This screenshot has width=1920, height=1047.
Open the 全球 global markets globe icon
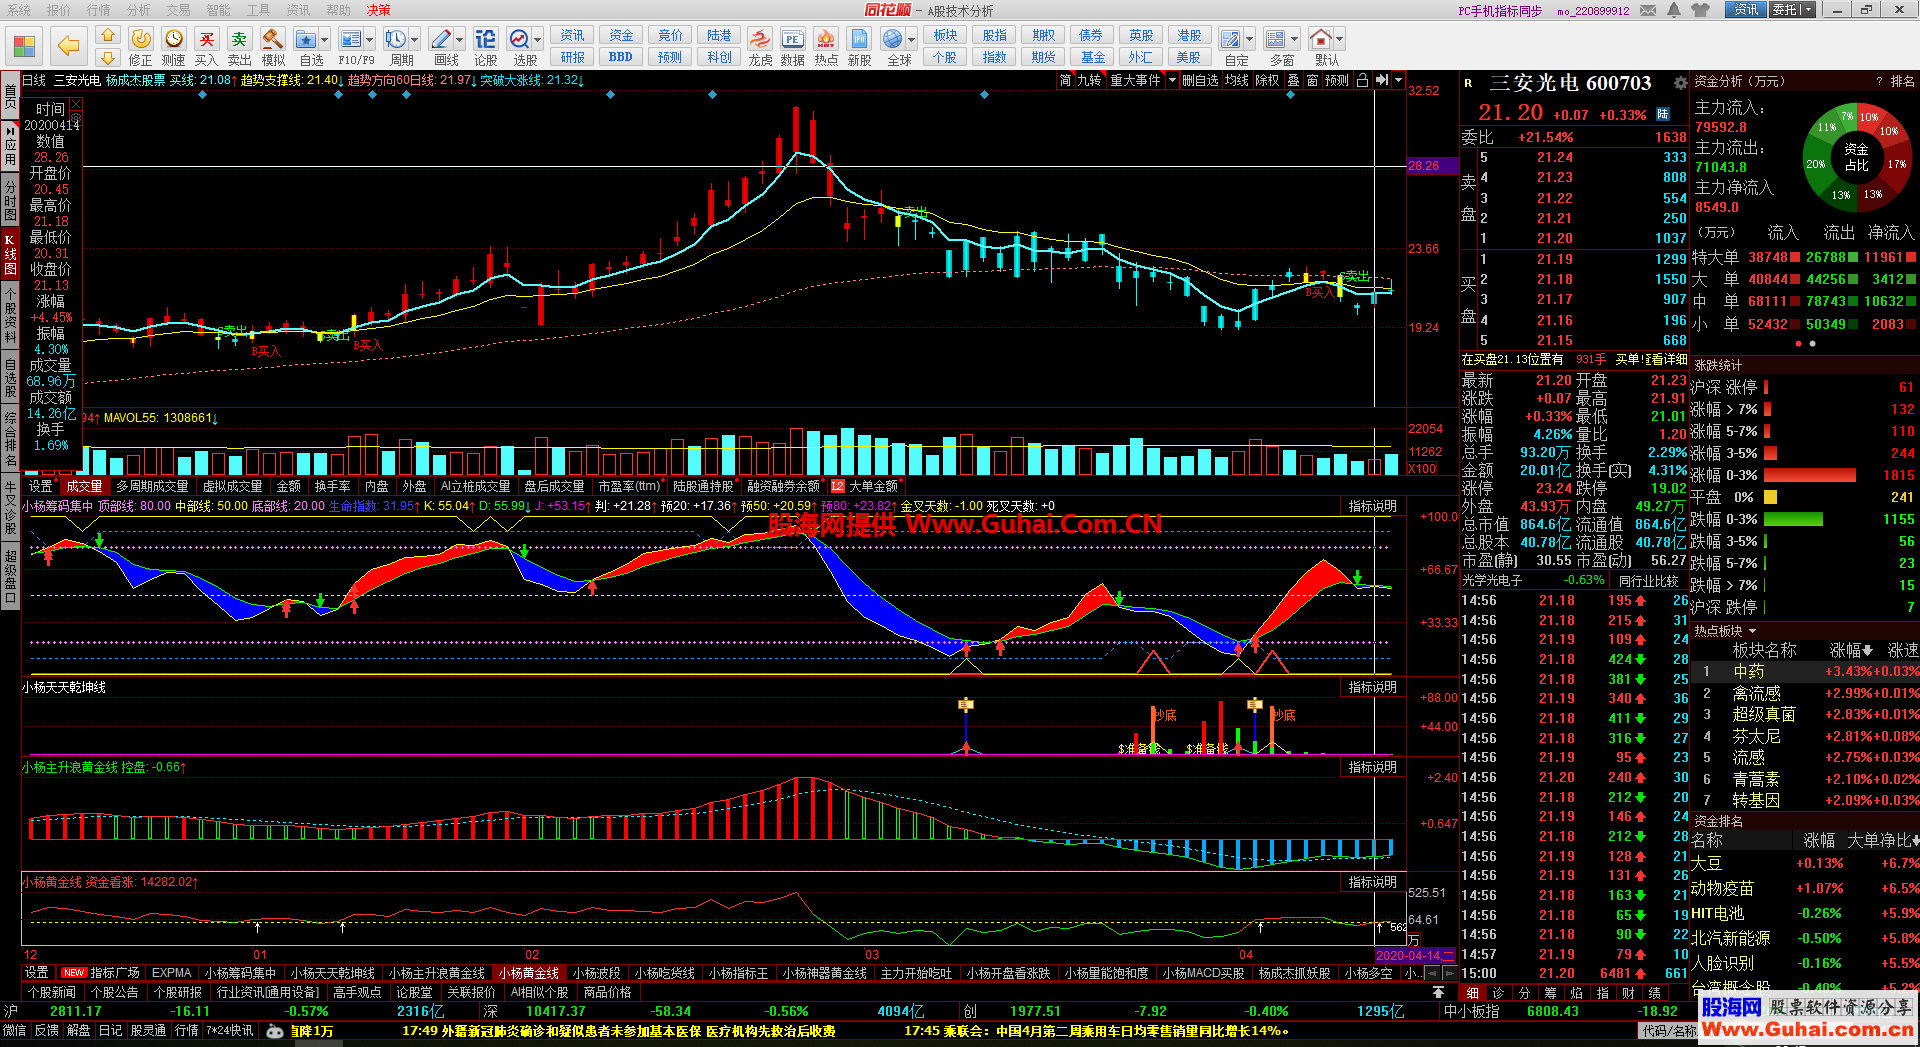894,46
